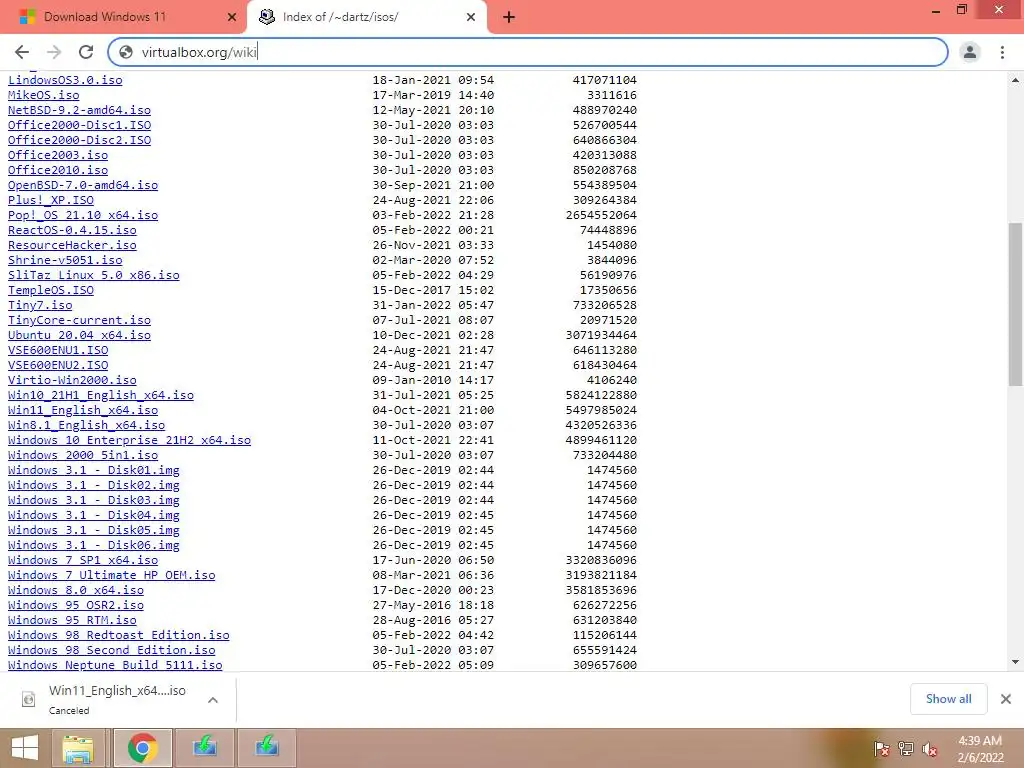This screenshot has height=768, width=1024.
Task: Click the Chrome icon in the taskbar
Action: click(x=142, y=748)
